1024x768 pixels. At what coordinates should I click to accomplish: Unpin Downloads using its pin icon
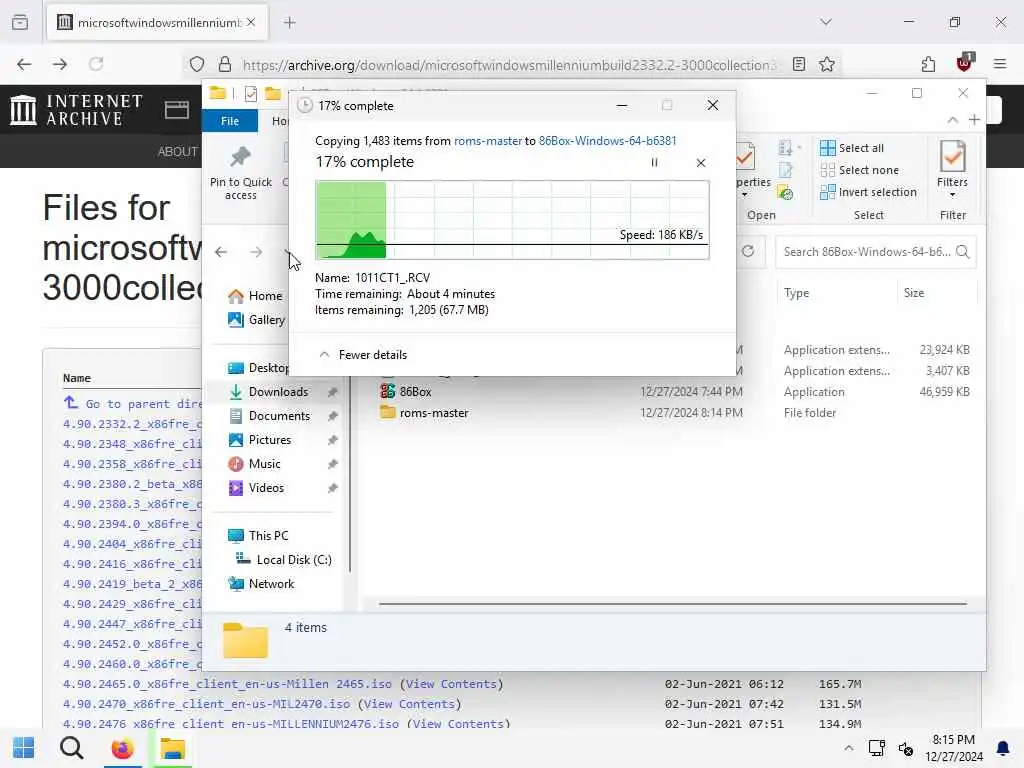click(x=332, y=392)
